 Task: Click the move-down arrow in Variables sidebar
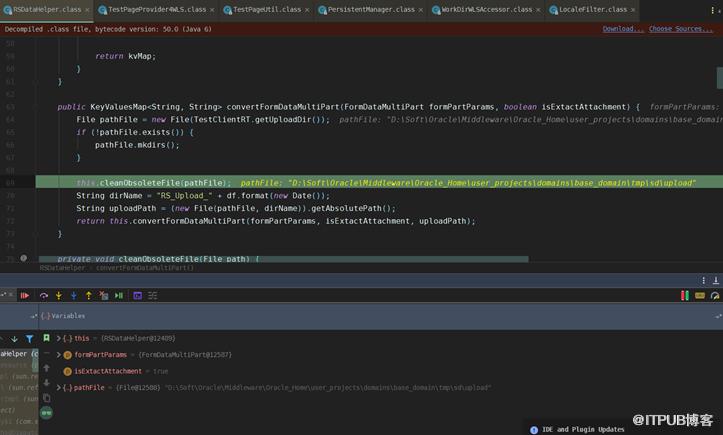coord(47,382)
